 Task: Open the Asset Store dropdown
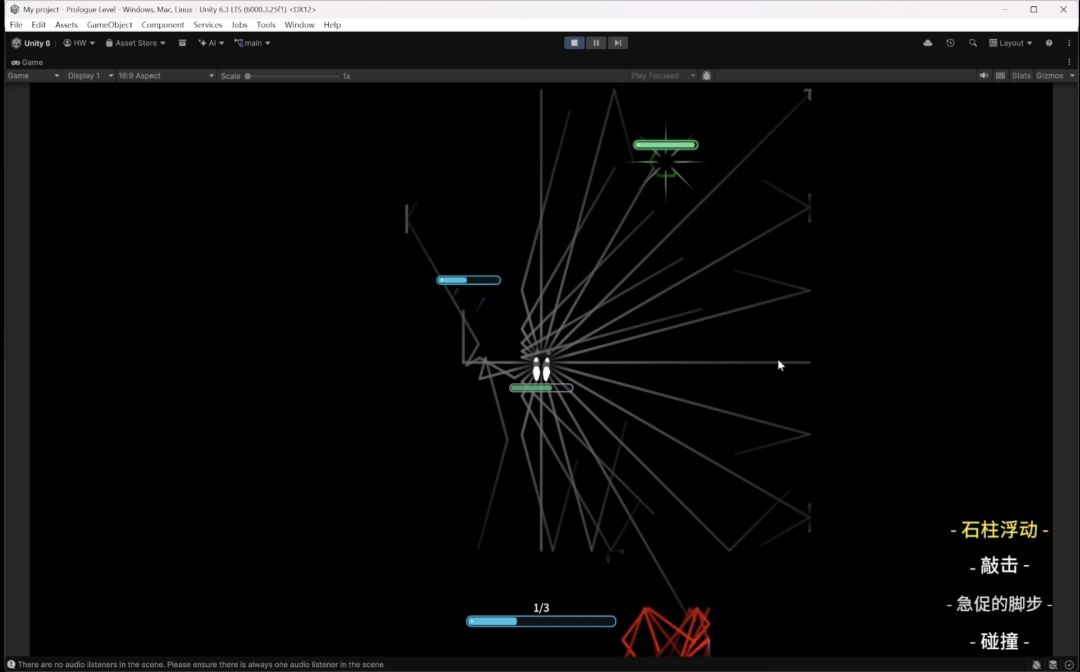pyautogui.click(x=135, y=43)
